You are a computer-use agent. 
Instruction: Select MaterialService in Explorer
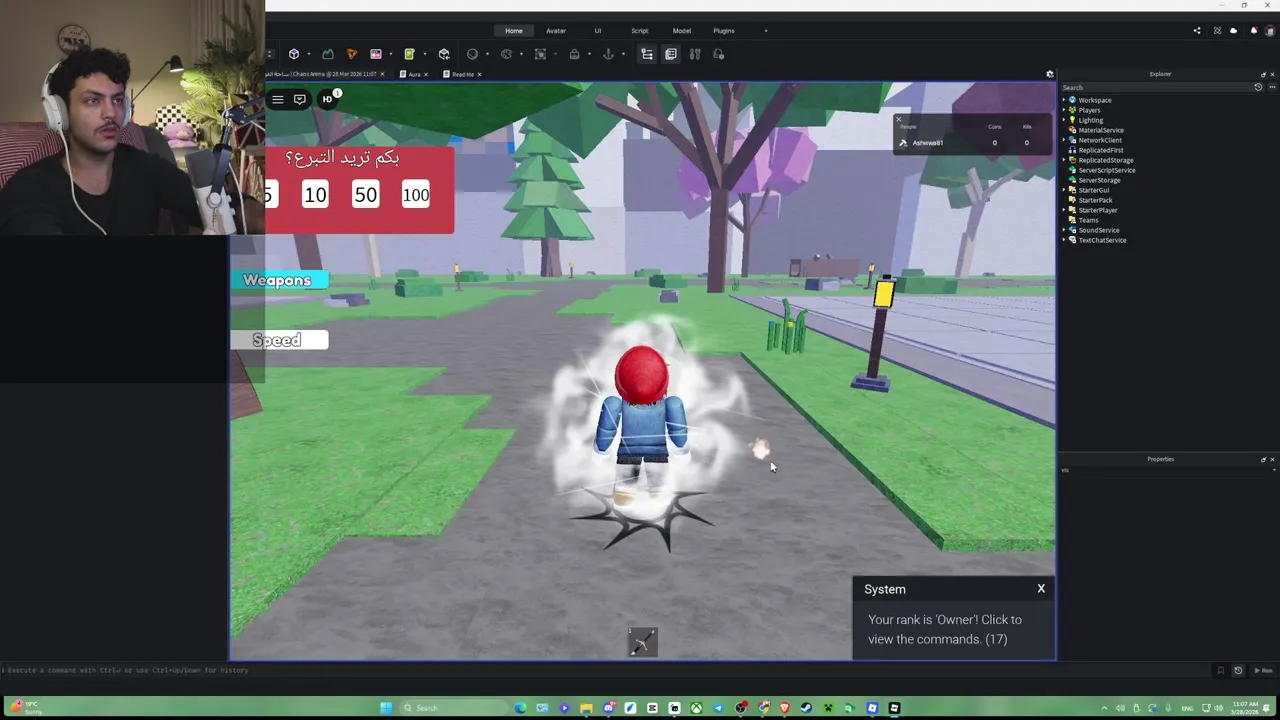(1101, 130)
